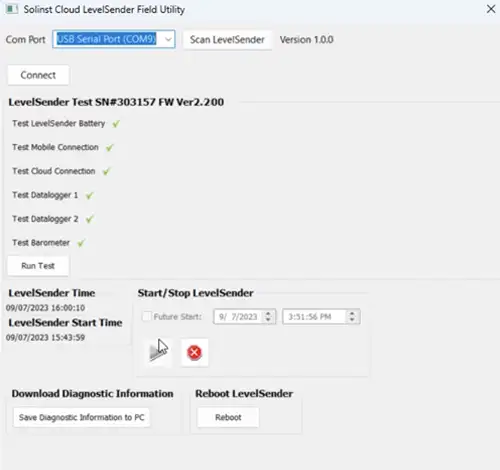500x470 pixels.
Task: Click the Start/Stop LevelSender heading
Action: click(x=196, y=293)
